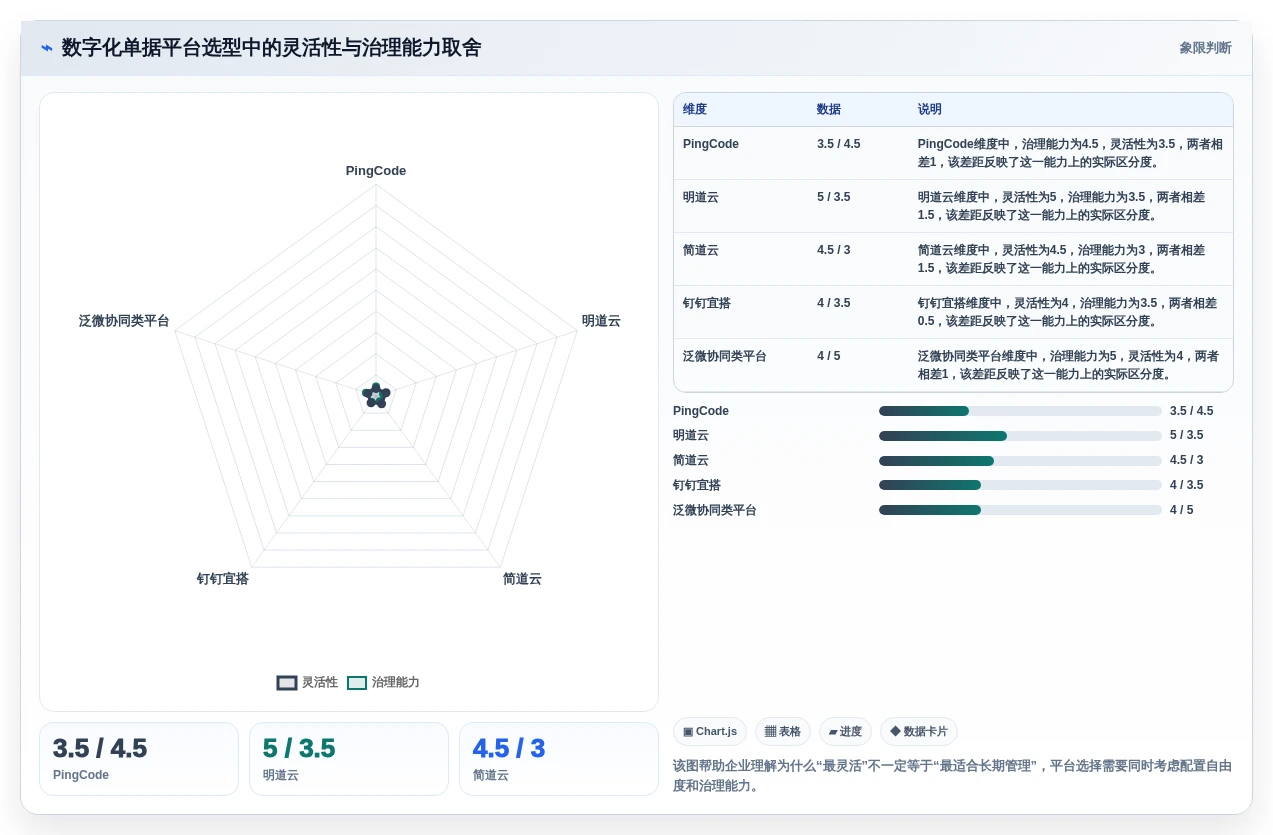The height and width of the screenshot is (835, 1273).
Task: Click the 4 / 5 progress list value
Action: click(1182, 511)
